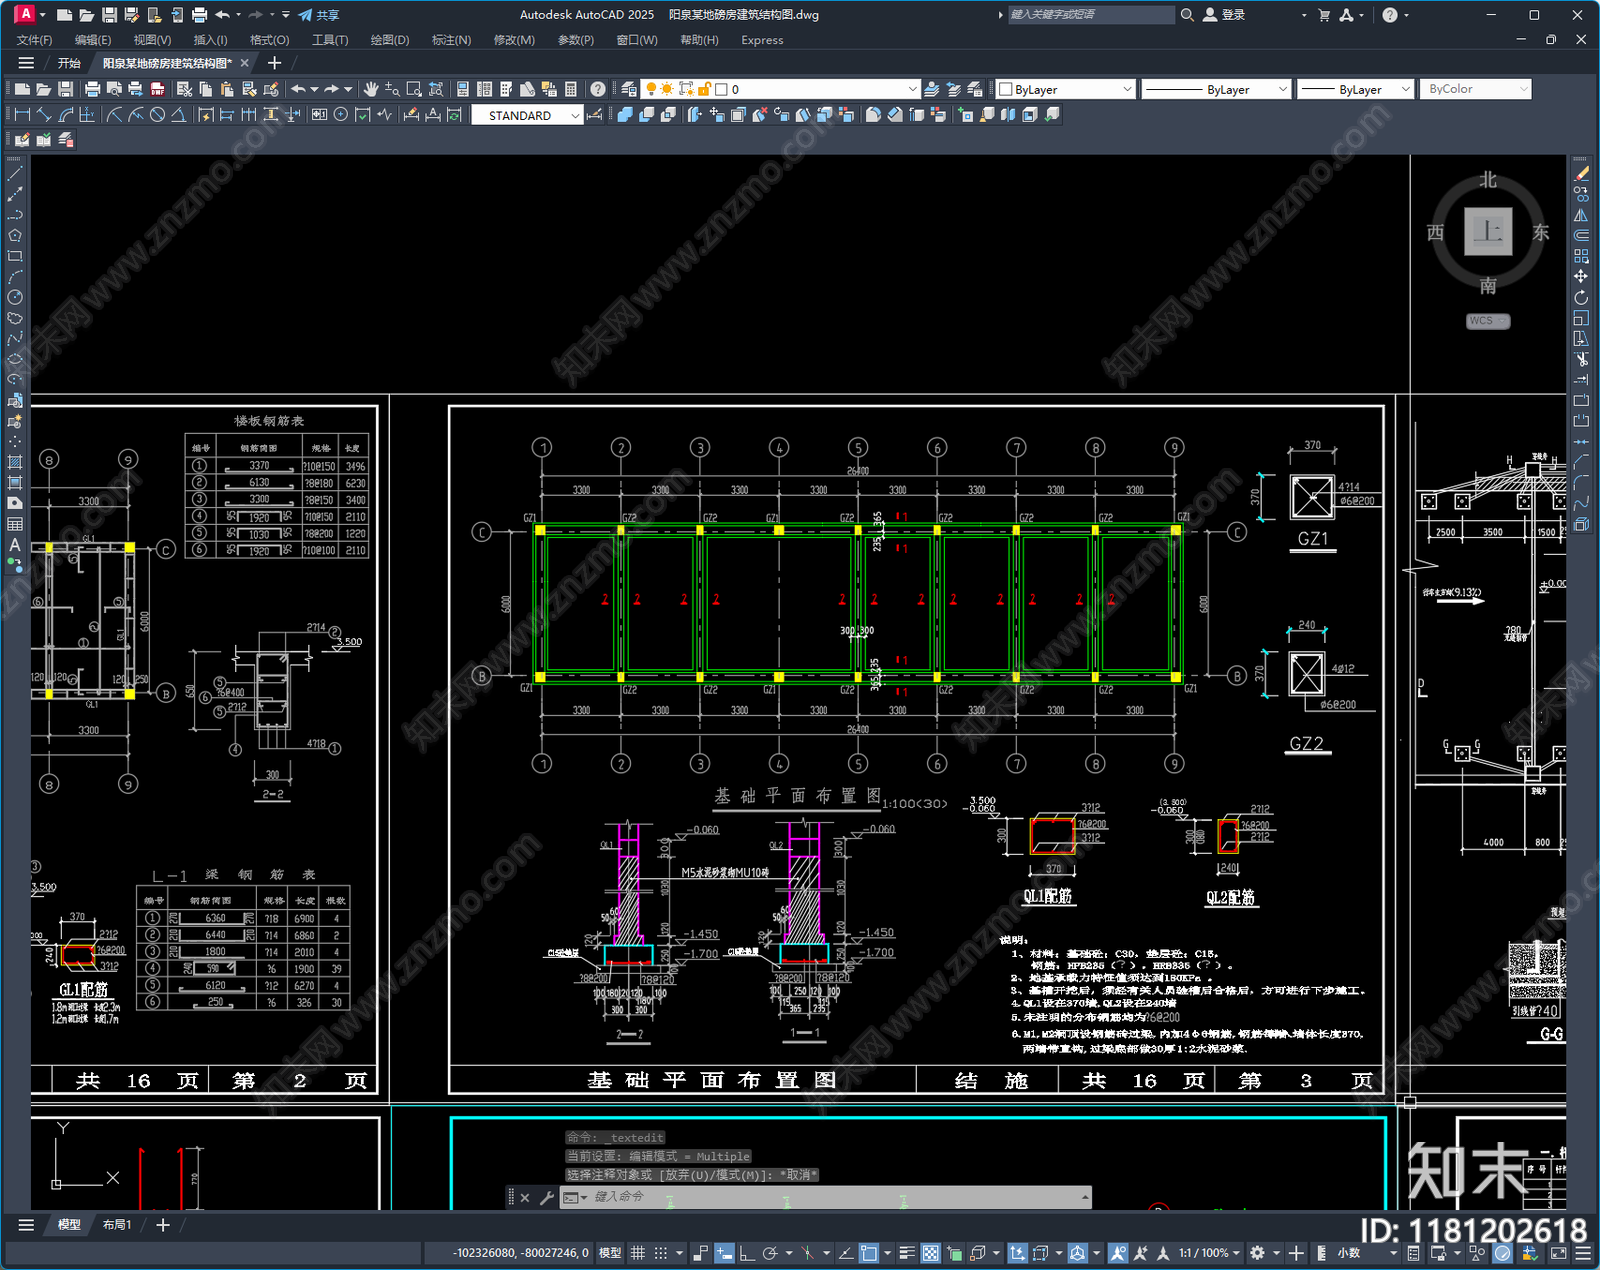Image resolution: width=1600 pixels, height=1270 pixels.
Task: Open the 绘图(D) menu
Action: pos(390,40)
